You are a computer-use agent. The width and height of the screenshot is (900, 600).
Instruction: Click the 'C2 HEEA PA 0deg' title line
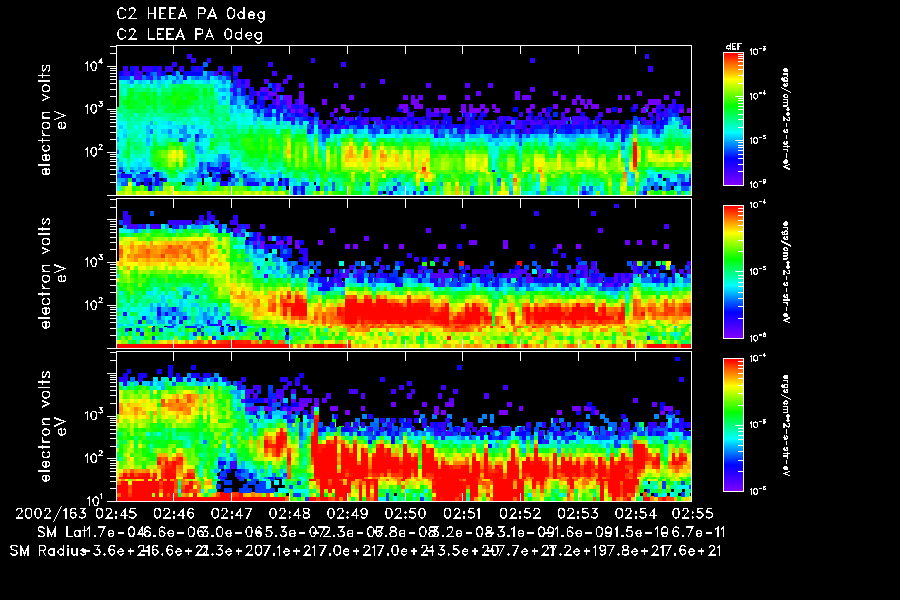191,14
